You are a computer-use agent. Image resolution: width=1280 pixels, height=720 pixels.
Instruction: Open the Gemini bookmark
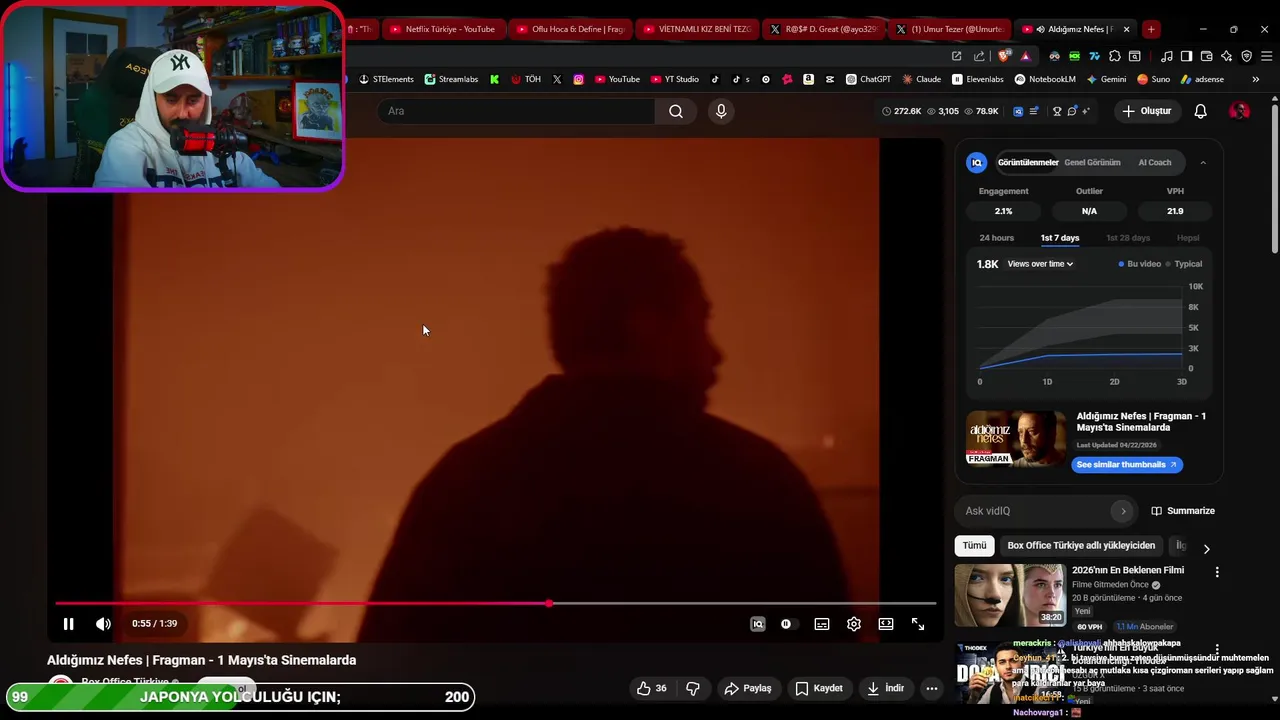[1106, 79]
